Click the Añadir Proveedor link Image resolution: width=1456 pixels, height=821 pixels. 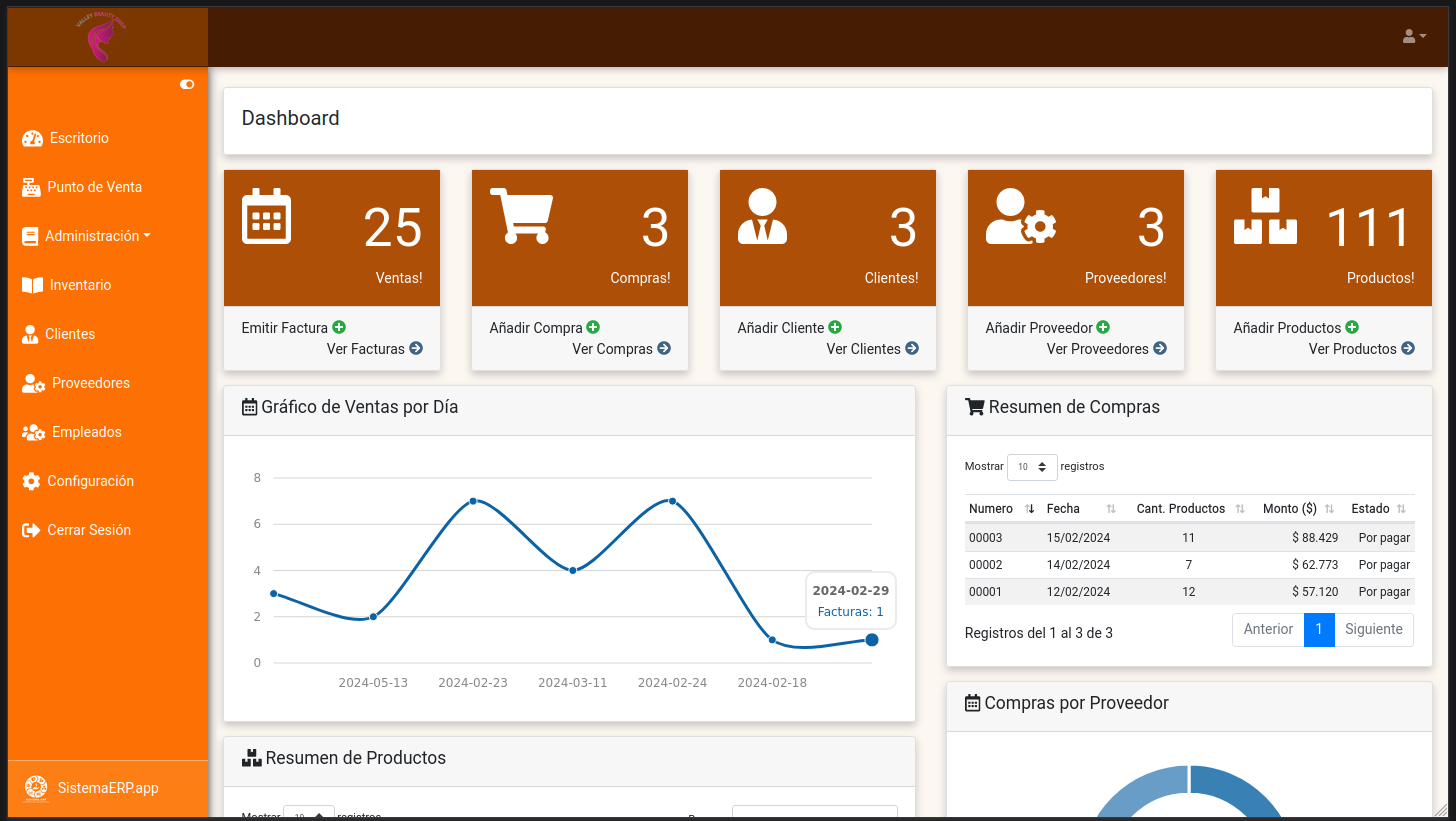(1038, 328)
